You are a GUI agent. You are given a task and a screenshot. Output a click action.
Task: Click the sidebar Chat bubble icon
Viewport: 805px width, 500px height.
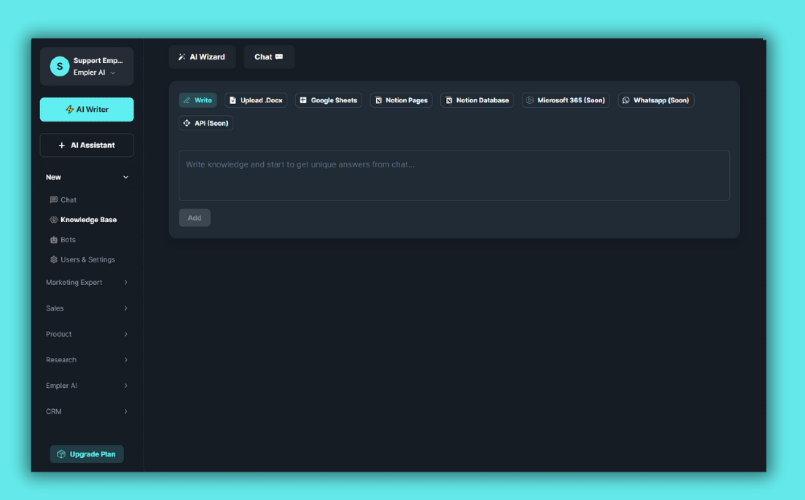point(53,200)
